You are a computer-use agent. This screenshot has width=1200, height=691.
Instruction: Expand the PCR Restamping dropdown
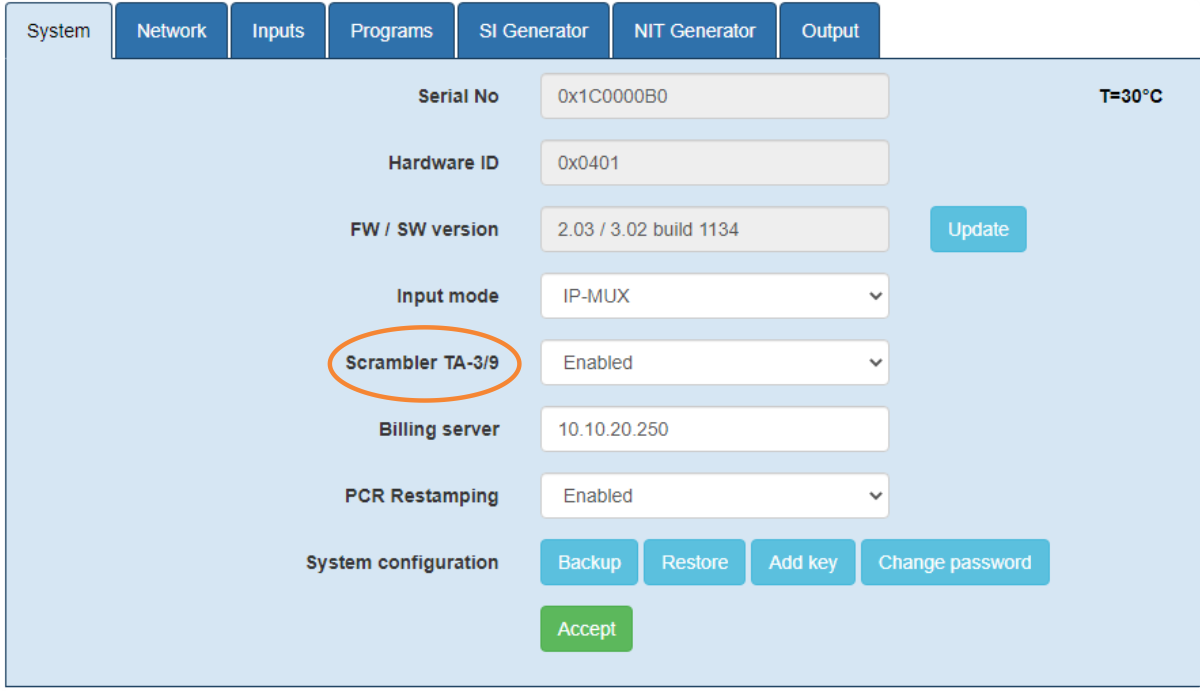(x=714, y=496)
